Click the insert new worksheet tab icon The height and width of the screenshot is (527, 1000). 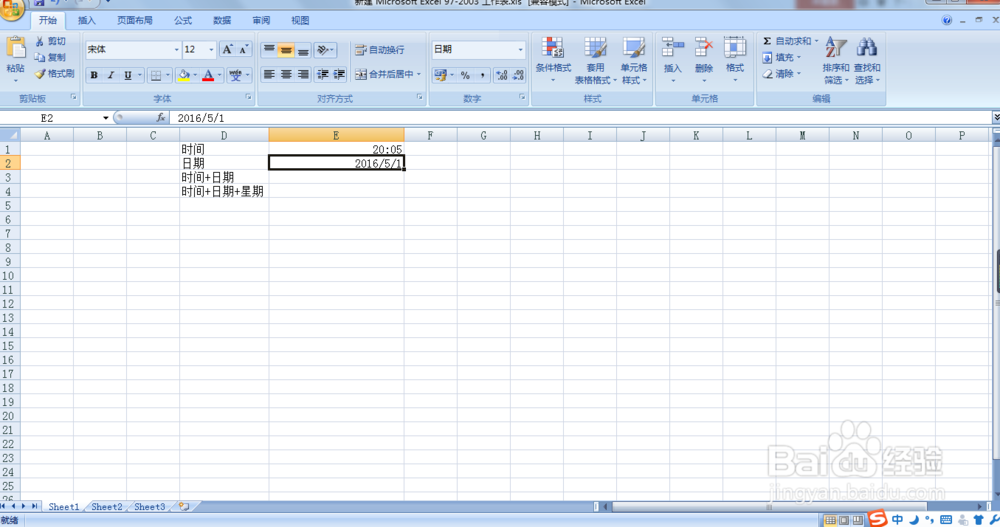(184, 507)
